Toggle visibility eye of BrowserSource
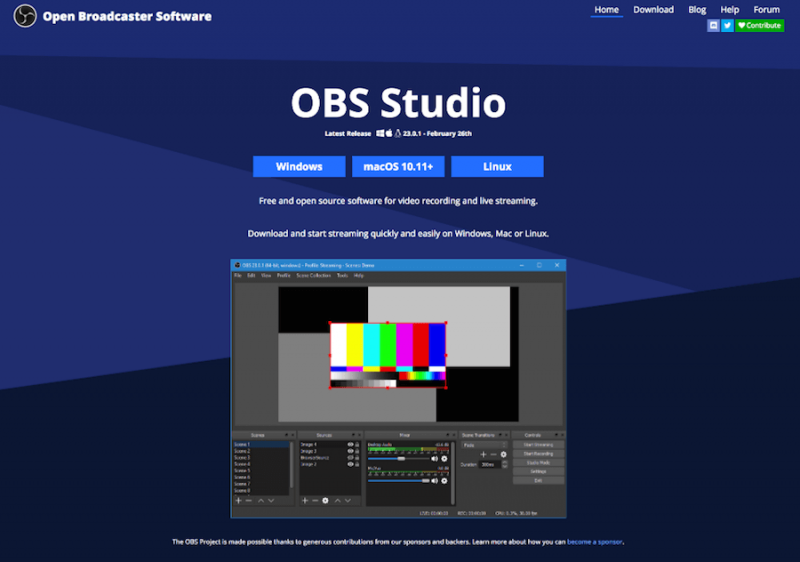Screen dimensions: 800x562 [x=350, y=458]
